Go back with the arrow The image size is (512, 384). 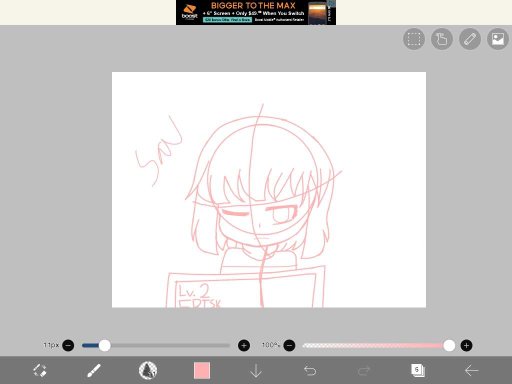pyautogui.click(x=472, y=370)
